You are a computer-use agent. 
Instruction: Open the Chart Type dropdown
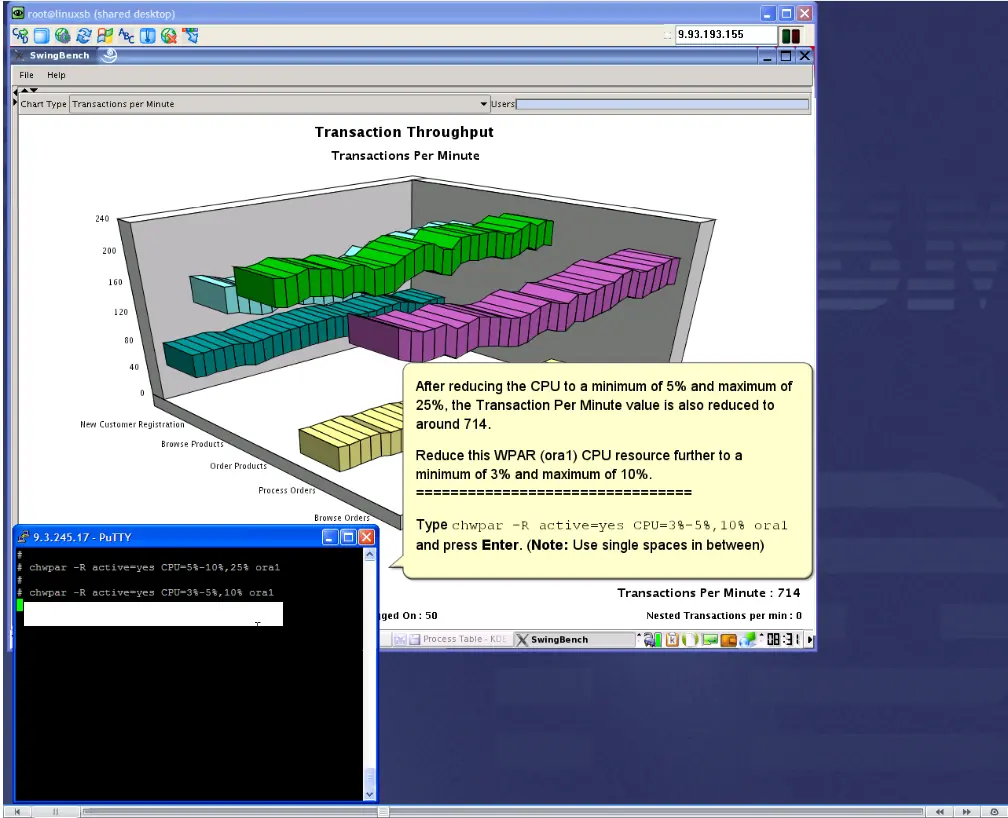pos(280,104)
